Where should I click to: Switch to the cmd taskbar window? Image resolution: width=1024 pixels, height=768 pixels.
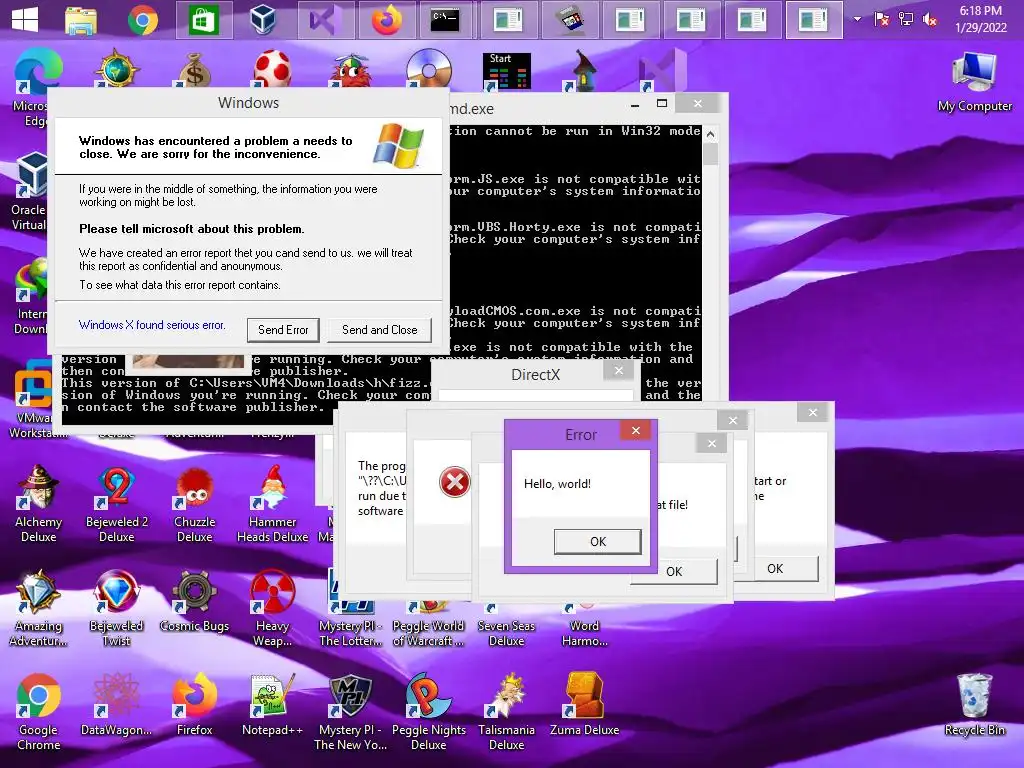(x=446, y=20)
